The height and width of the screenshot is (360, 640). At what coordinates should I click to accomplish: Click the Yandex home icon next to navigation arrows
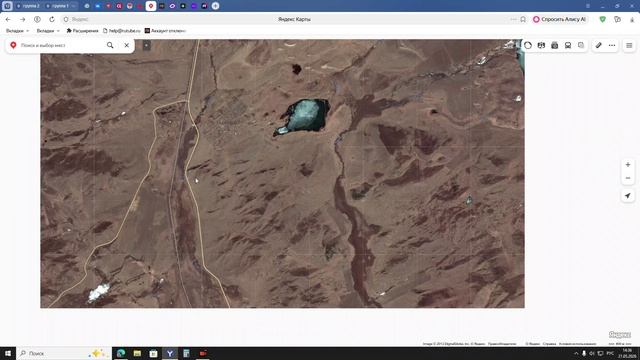tap(37, 19)
